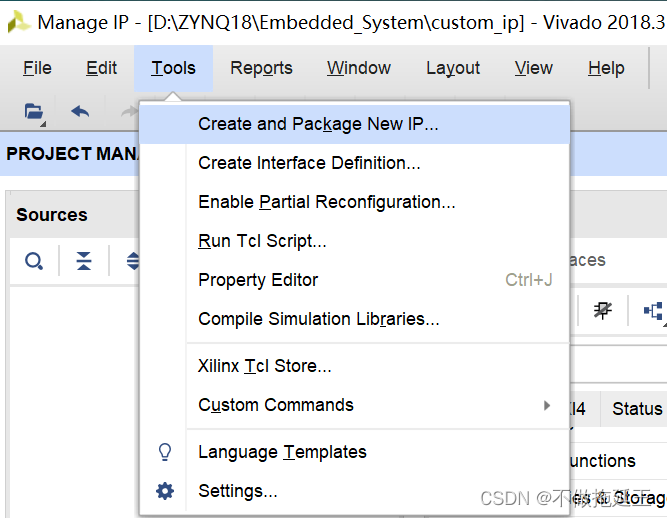Click the crossed-out chip icon on the right
Viewport: 667px width, 518px height.
603,310
